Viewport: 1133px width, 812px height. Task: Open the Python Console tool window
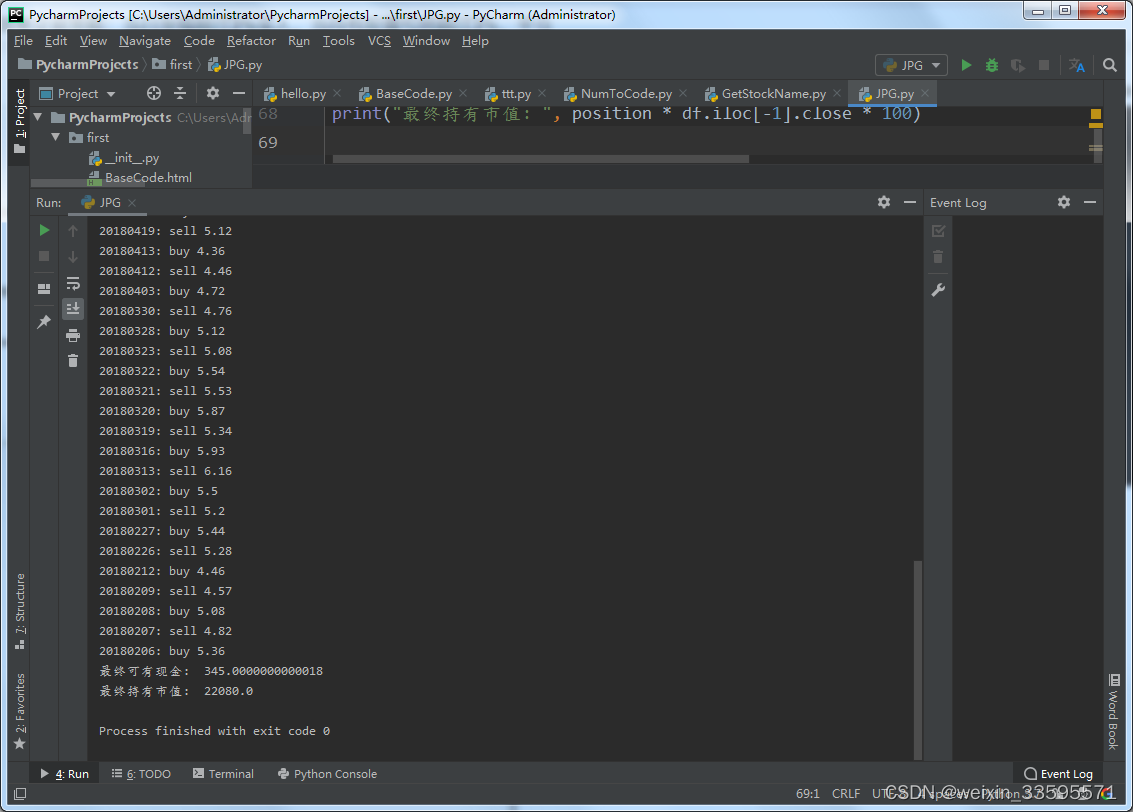coord(327,774)
